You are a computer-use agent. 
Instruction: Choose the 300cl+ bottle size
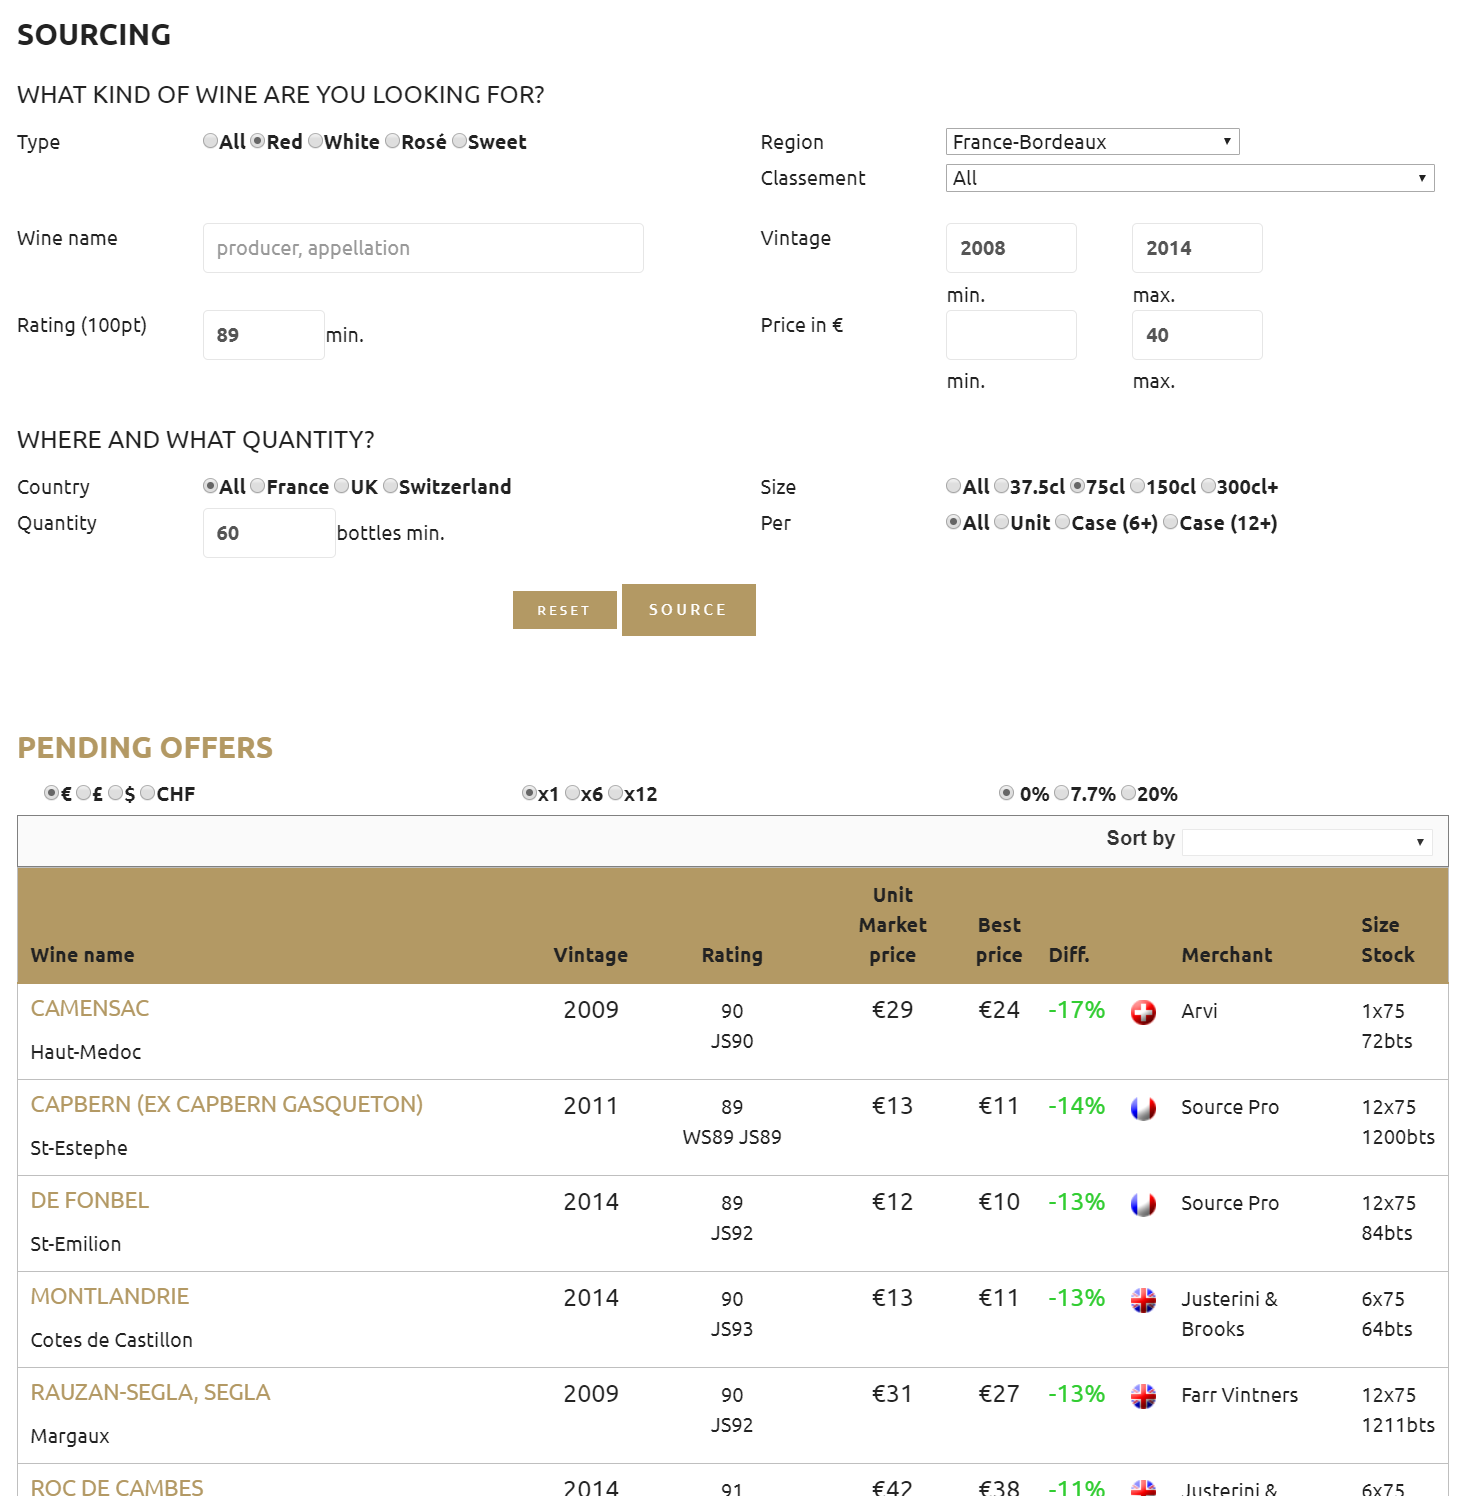(x=1208, y=486)
